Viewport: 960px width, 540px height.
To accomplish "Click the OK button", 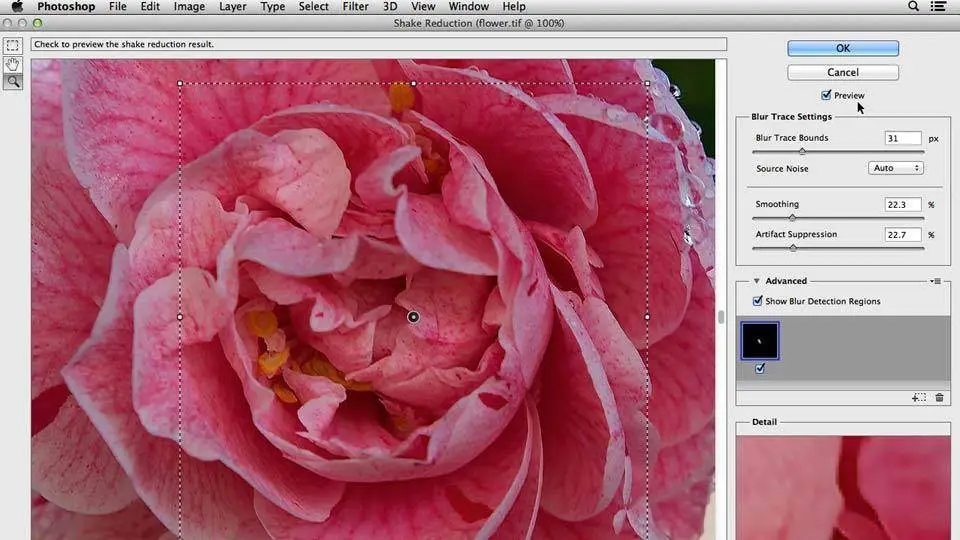I will tap(842, 48).
